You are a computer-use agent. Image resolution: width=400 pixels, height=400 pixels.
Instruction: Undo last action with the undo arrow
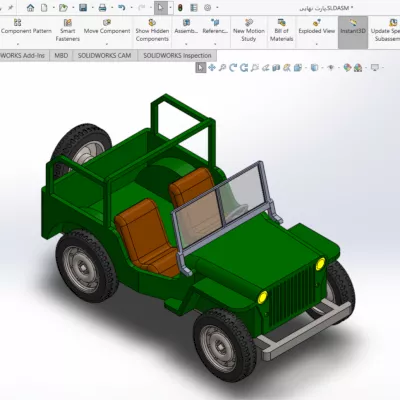click(x=122, y=8)
